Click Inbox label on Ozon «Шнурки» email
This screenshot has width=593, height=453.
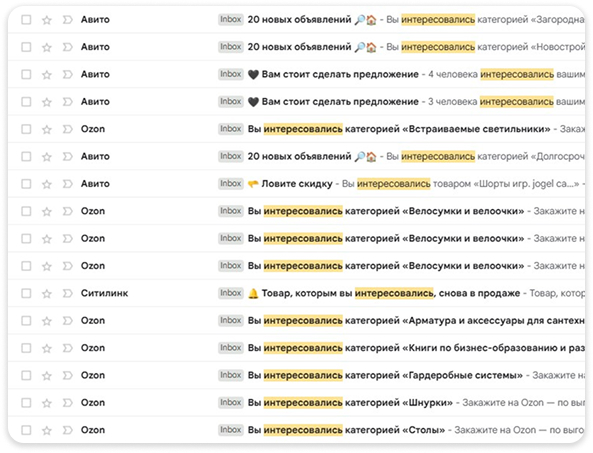pos(231,402)
